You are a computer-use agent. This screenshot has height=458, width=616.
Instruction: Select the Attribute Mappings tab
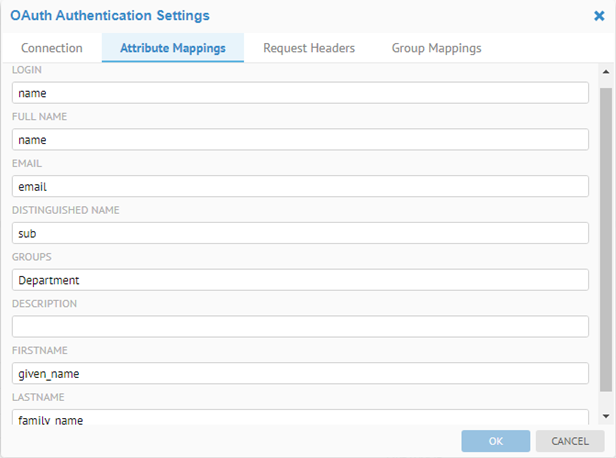[173, 48]
